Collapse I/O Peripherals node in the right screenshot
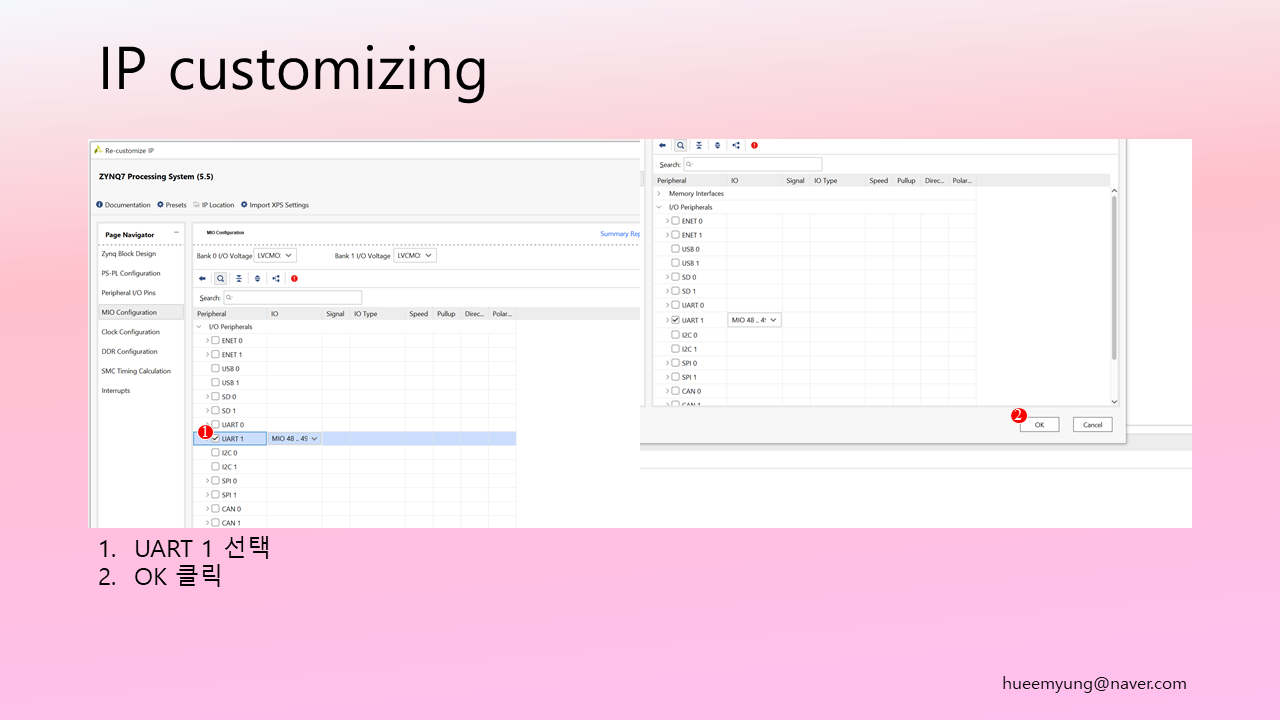This screenshot has height=720, width=1280. (x=659, y=207)
